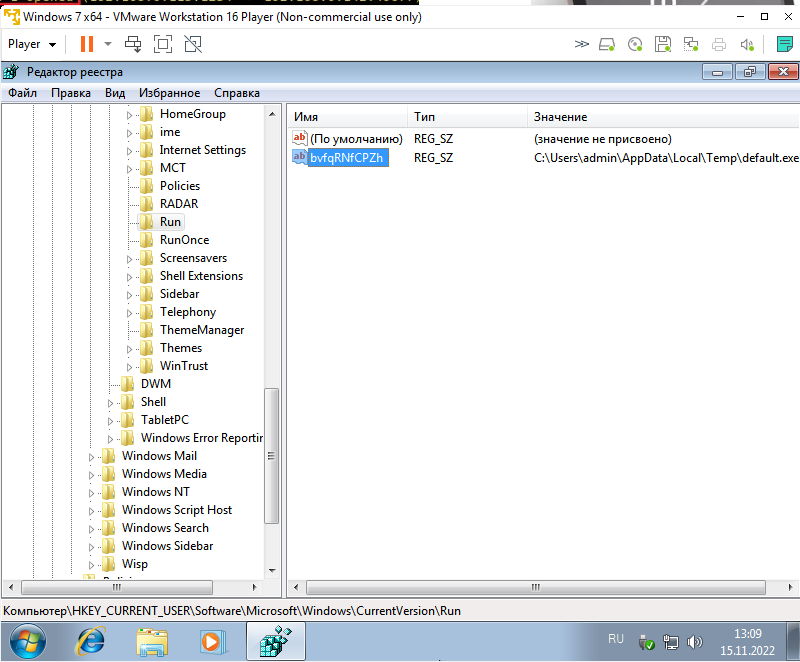800x662 pixels.
Task: Select the ThemeManager key
Action: click(202, 330)
